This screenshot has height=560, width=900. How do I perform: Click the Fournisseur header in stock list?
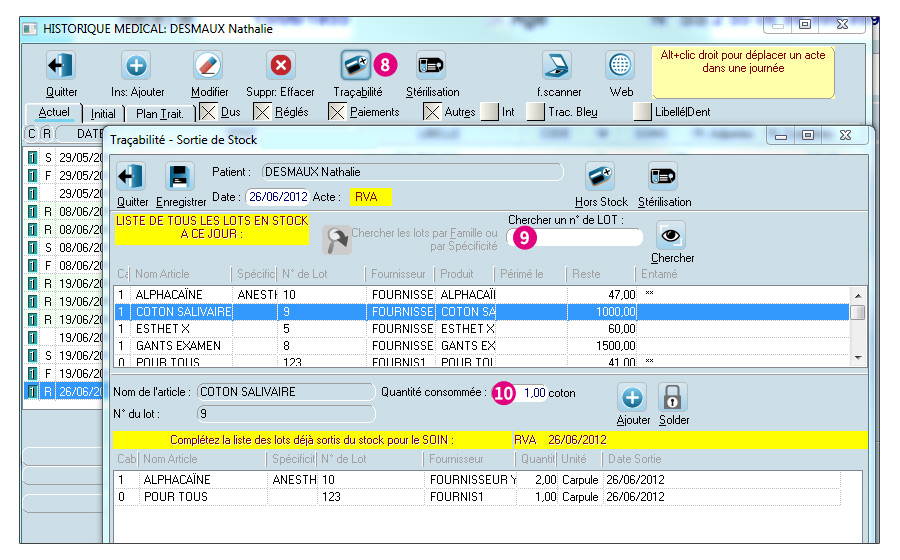point(399,274)
